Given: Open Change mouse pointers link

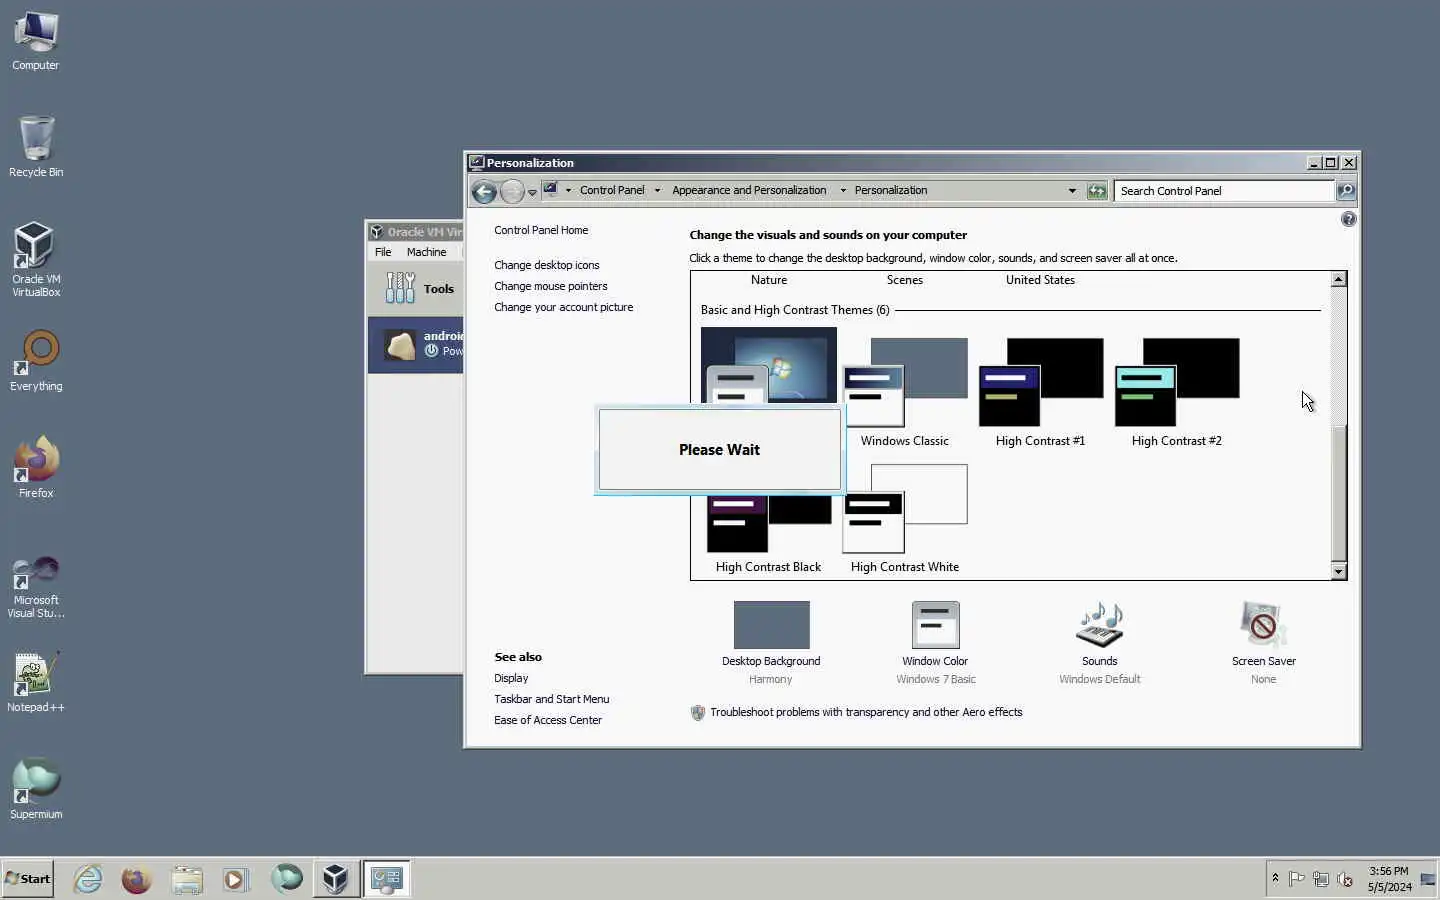Looking at the screenshot, I should pyautogui.click(x=550, y=286).
